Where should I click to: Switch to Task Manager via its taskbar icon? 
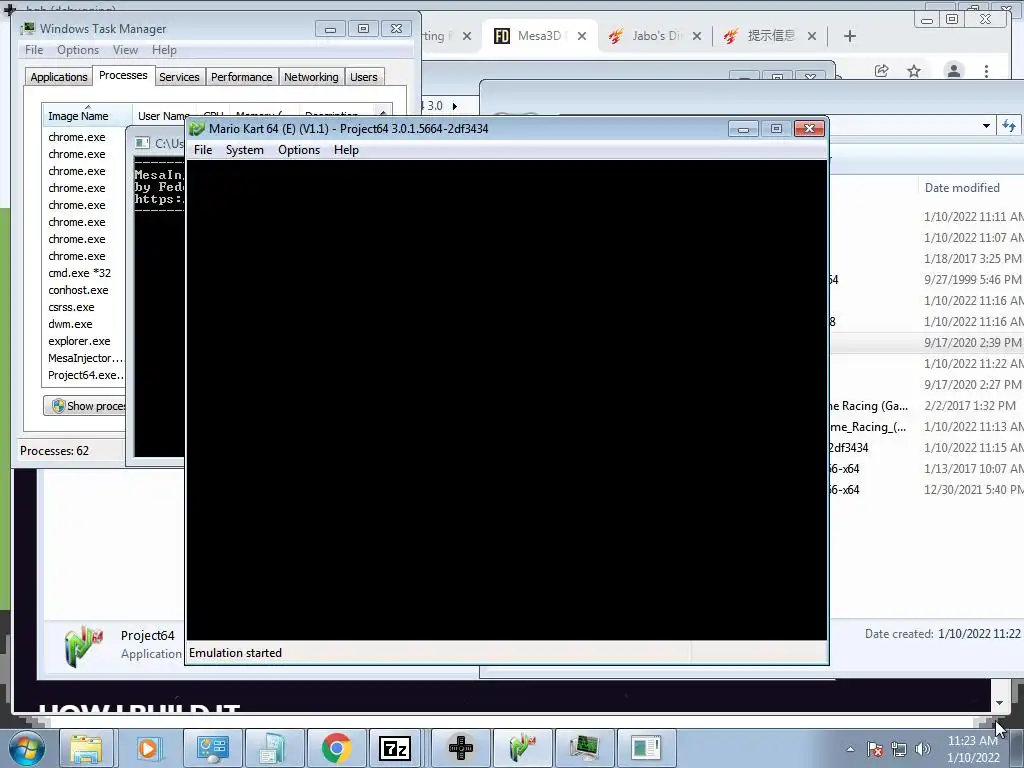pos(584,748)
